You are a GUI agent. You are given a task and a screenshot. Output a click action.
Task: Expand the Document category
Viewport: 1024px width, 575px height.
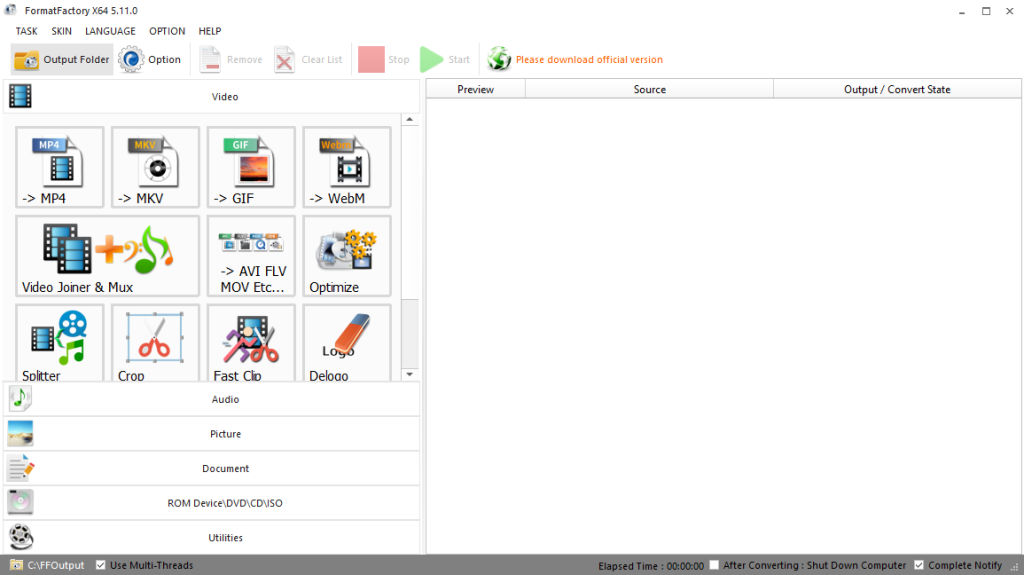212,468
